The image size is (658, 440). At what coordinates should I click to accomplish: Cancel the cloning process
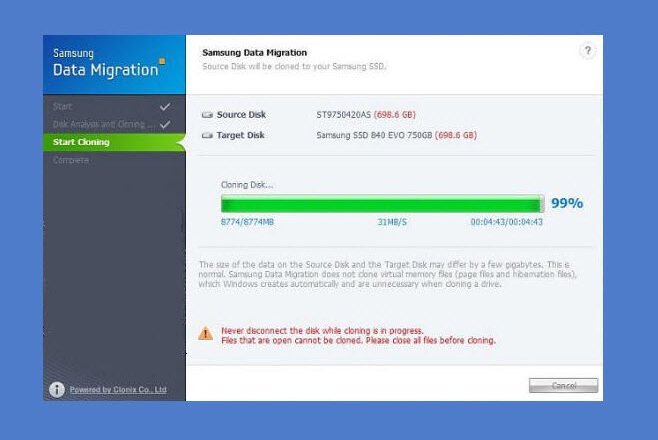[564, 385]
